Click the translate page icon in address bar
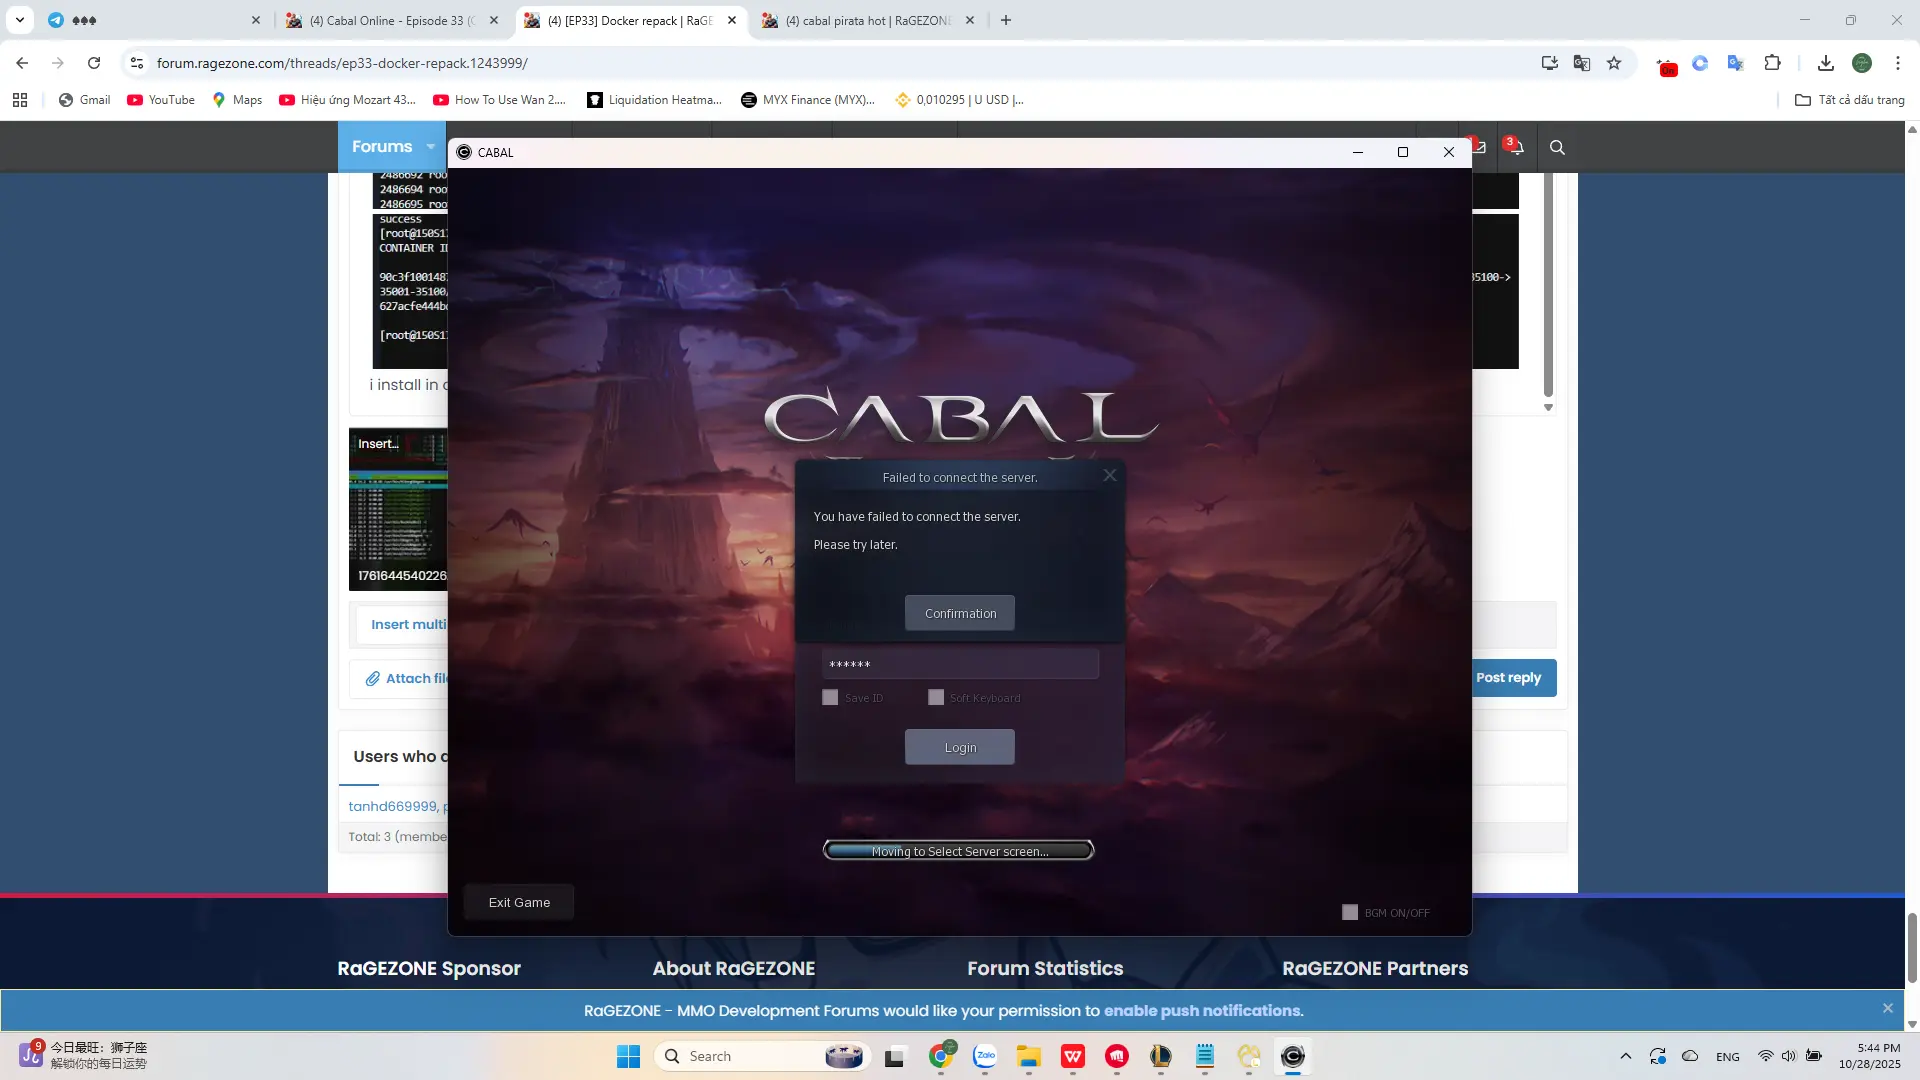 (1582, 63)
